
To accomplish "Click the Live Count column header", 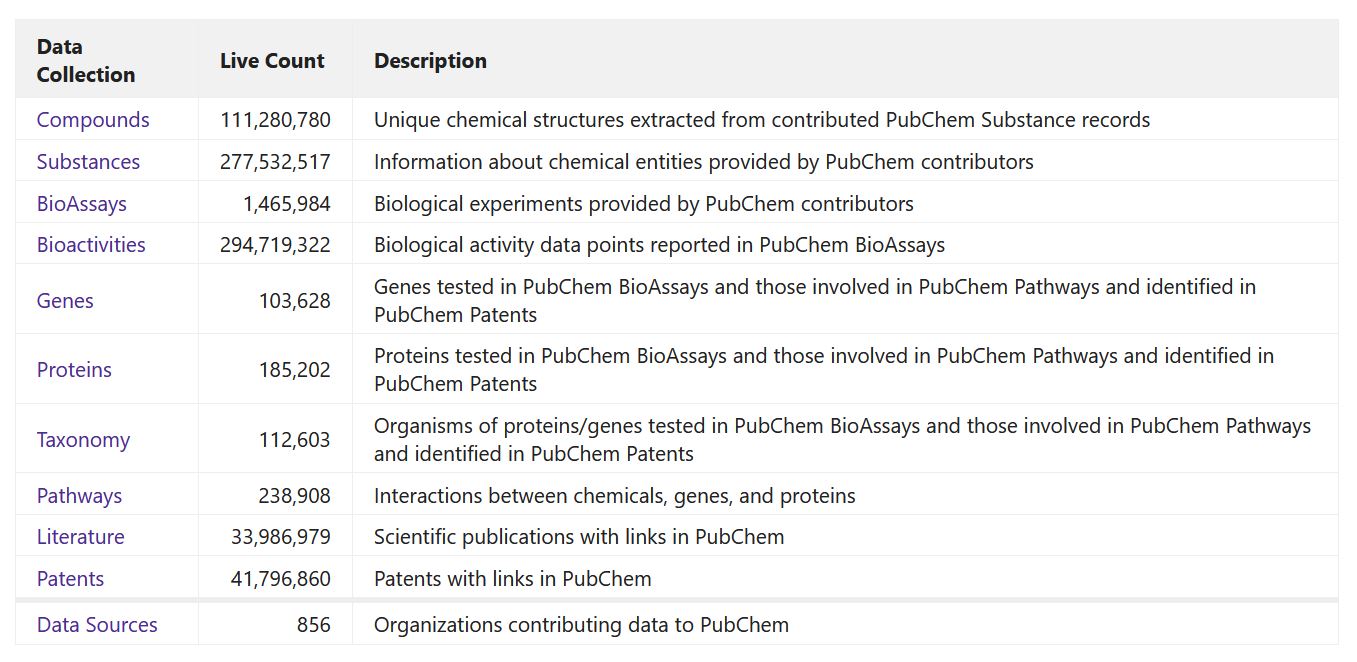I will [272, 61].
